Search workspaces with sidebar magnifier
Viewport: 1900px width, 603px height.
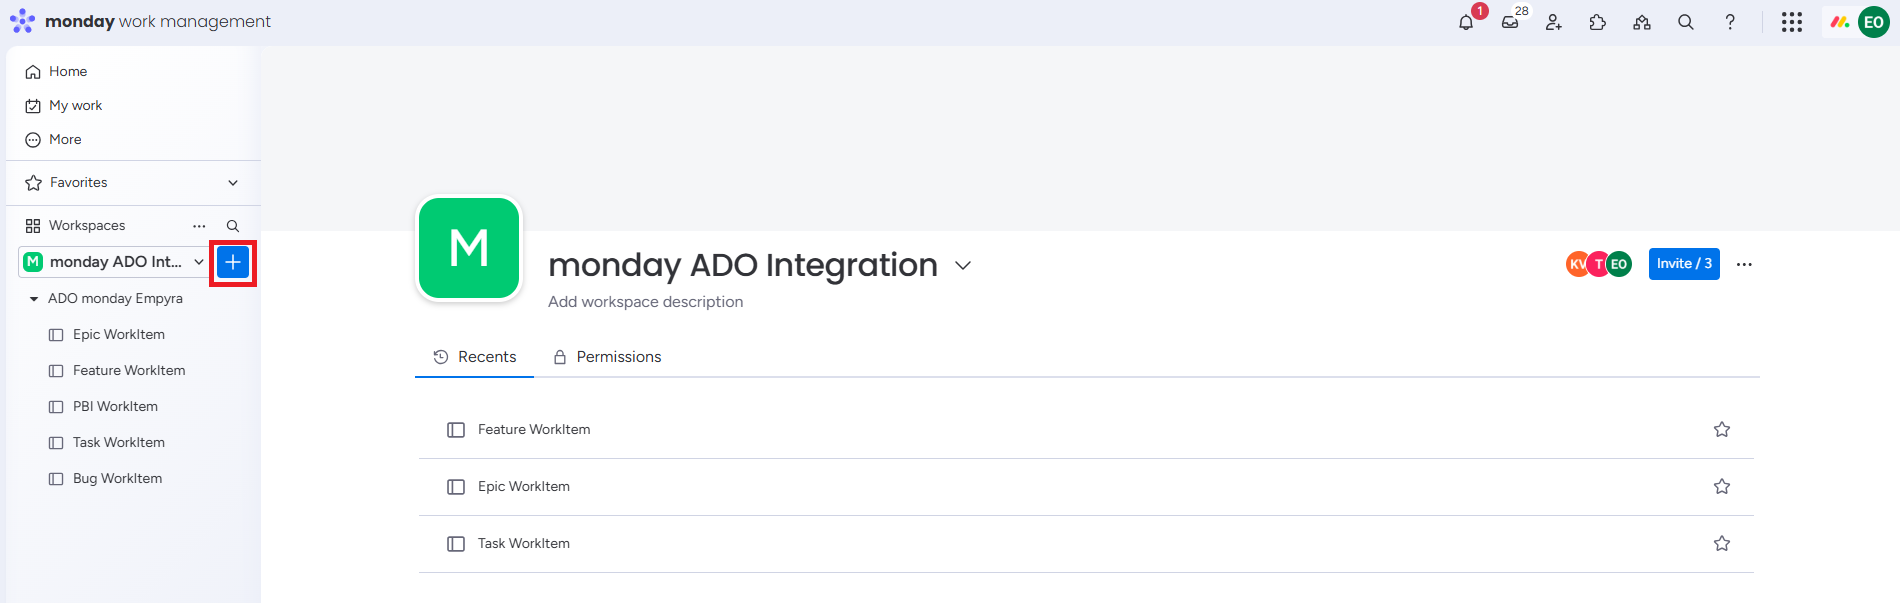233,226
